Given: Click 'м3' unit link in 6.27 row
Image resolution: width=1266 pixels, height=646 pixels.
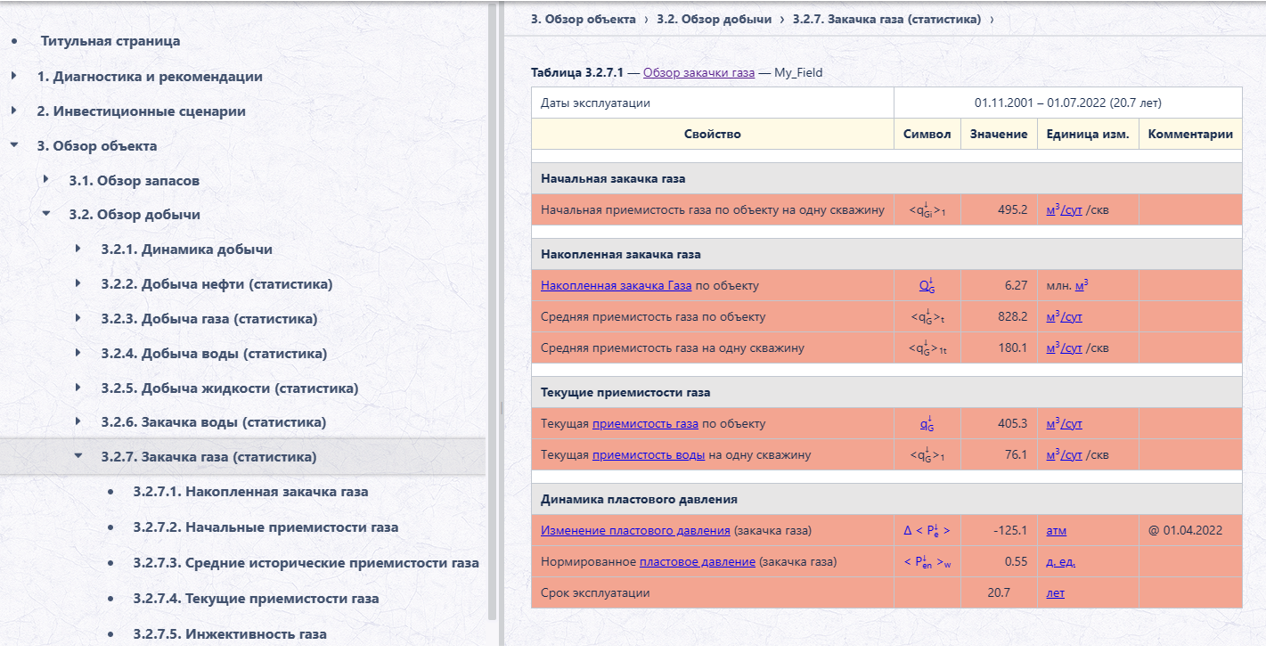Looking at the screenshot, I should (x=1082, y=285).
